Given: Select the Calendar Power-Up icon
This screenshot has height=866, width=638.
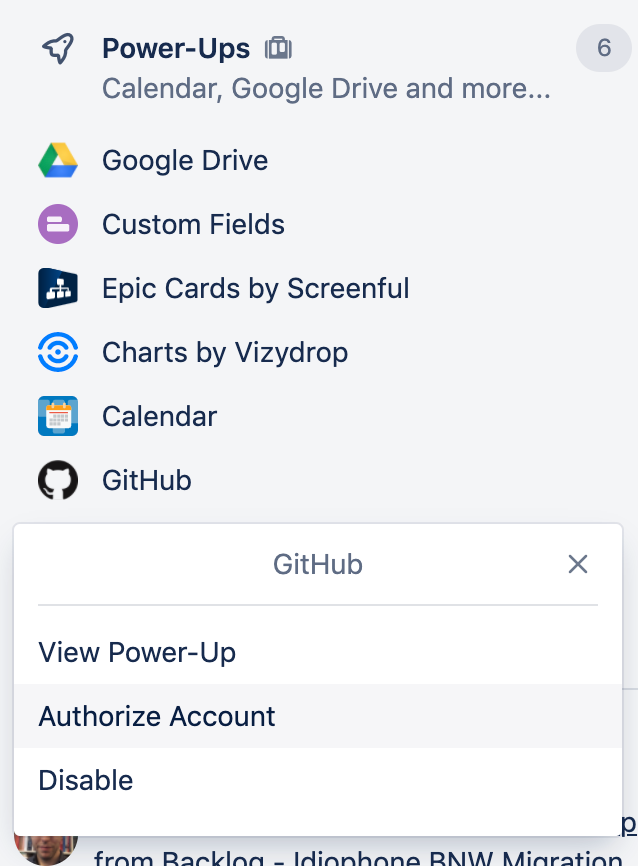Looking at the screenshot, I should [x=57, y=416].
